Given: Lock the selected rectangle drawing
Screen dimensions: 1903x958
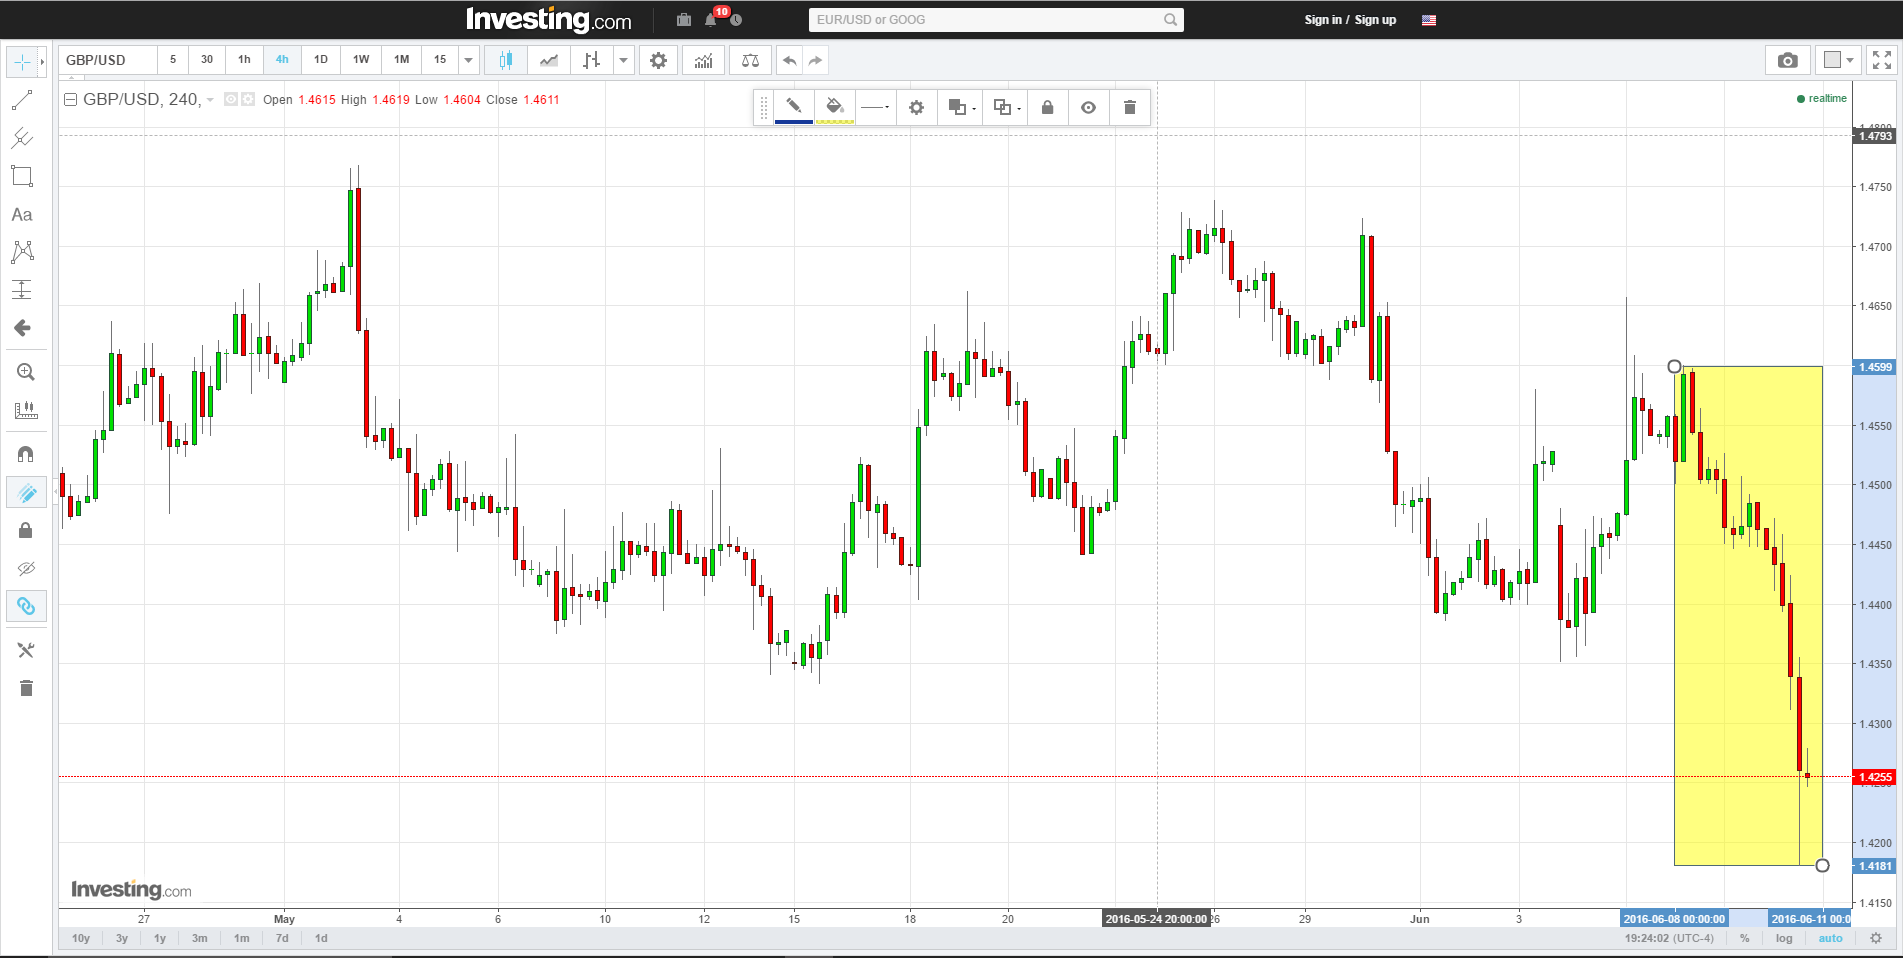Looking at the screenshot, I should (x=1048, y=107).
